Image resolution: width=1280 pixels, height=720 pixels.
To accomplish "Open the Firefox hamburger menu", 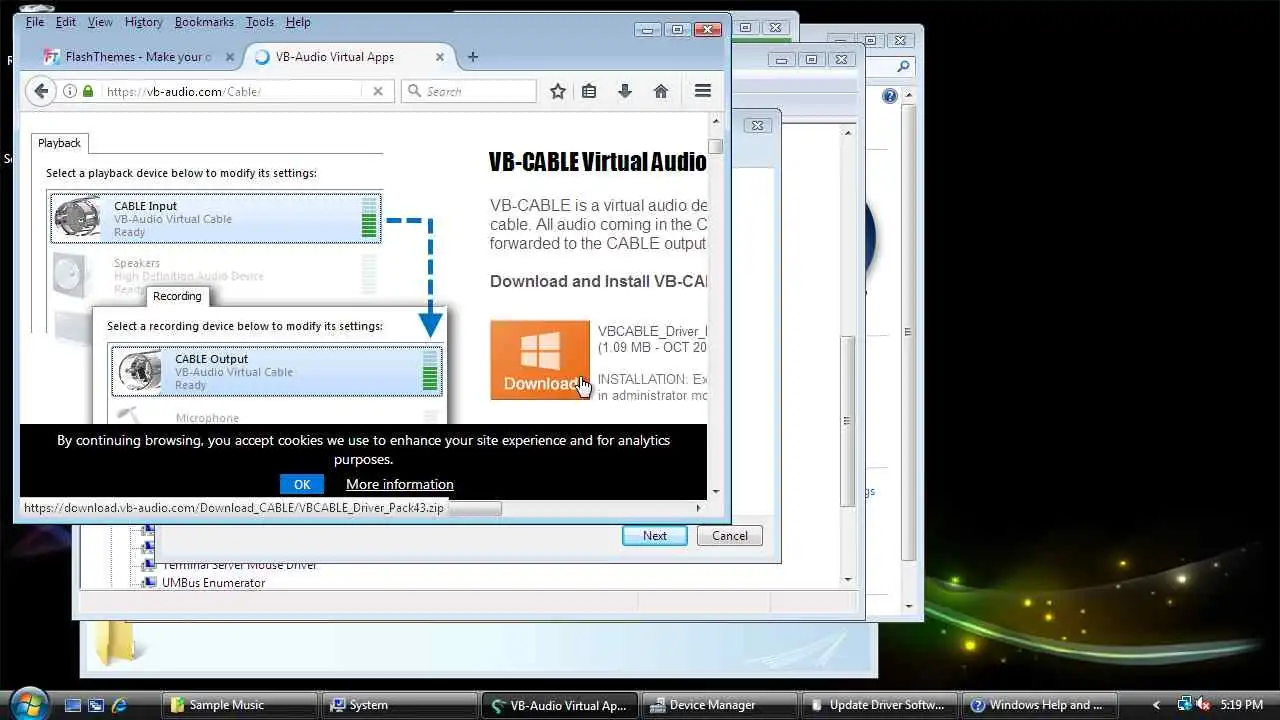I will pyautogui.click(x=703, y=91).
